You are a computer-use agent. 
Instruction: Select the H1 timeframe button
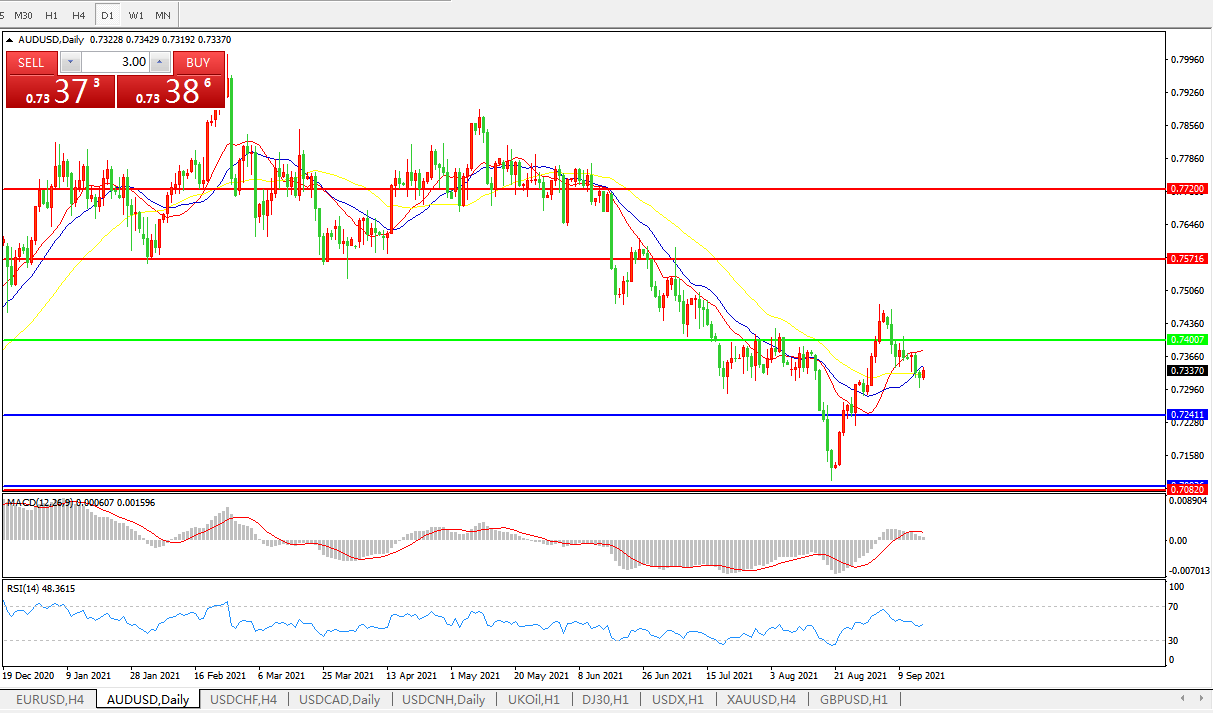[x=51, y=15]
